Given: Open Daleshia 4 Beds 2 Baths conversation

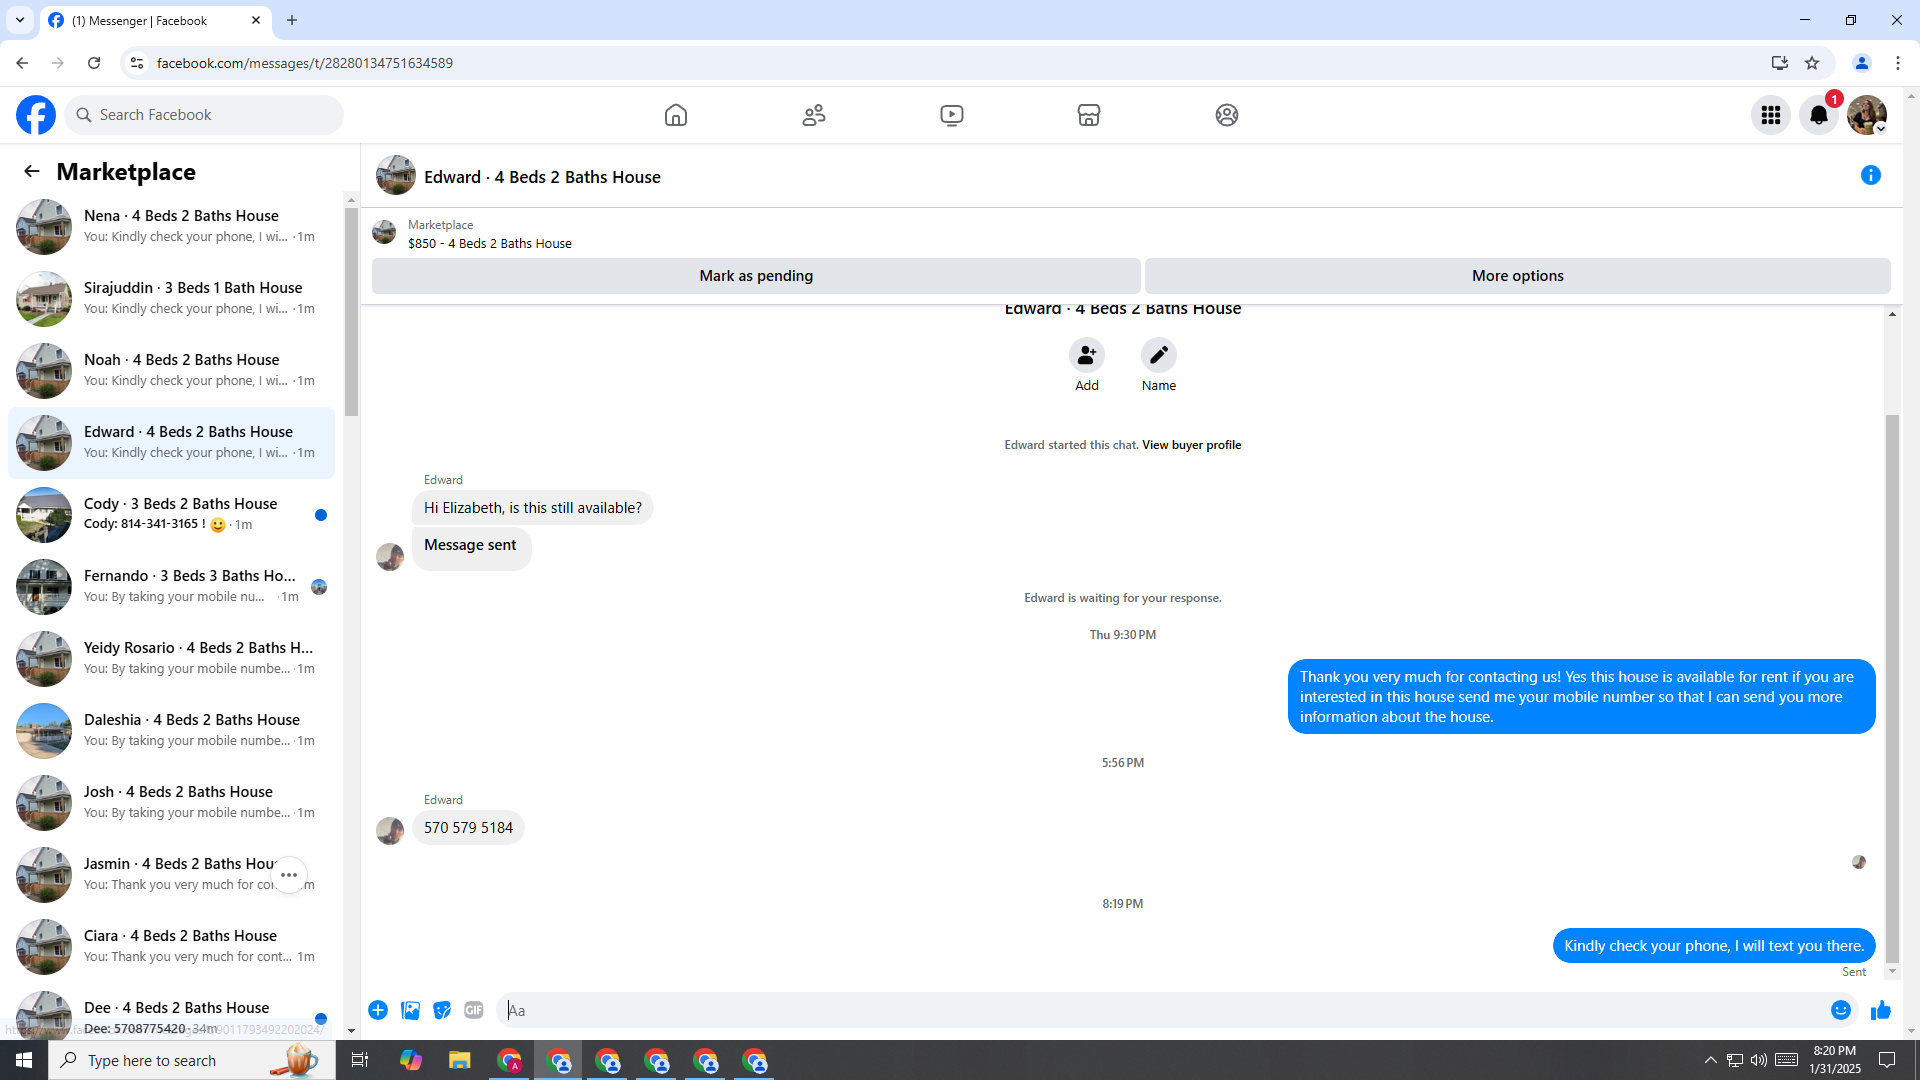Looking at the screenshot, I should (172, 731).
